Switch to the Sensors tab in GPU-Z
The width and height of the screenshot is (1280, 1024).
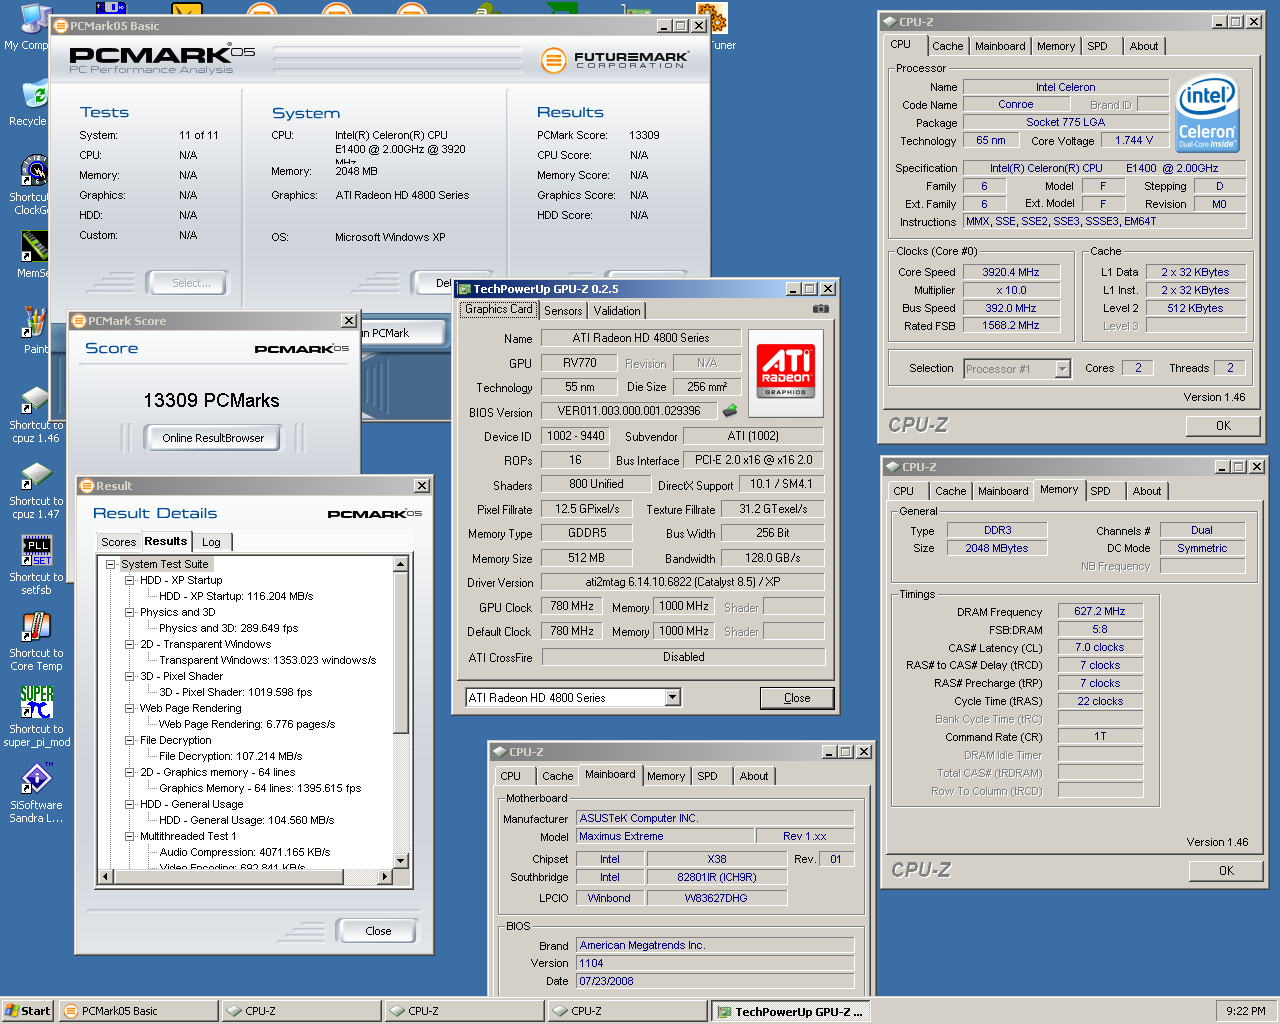point(563,311)
